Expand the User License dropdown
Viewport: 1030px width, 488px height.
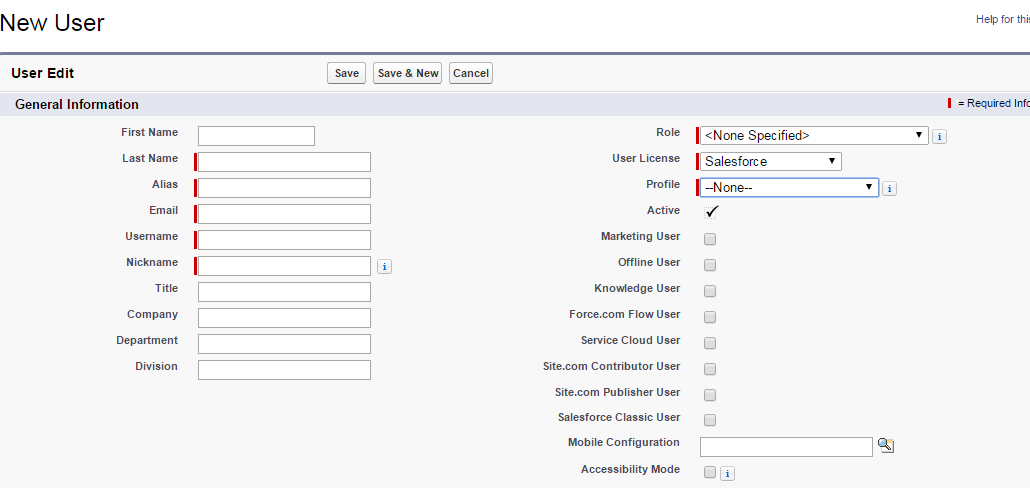[x=771, y=162]
